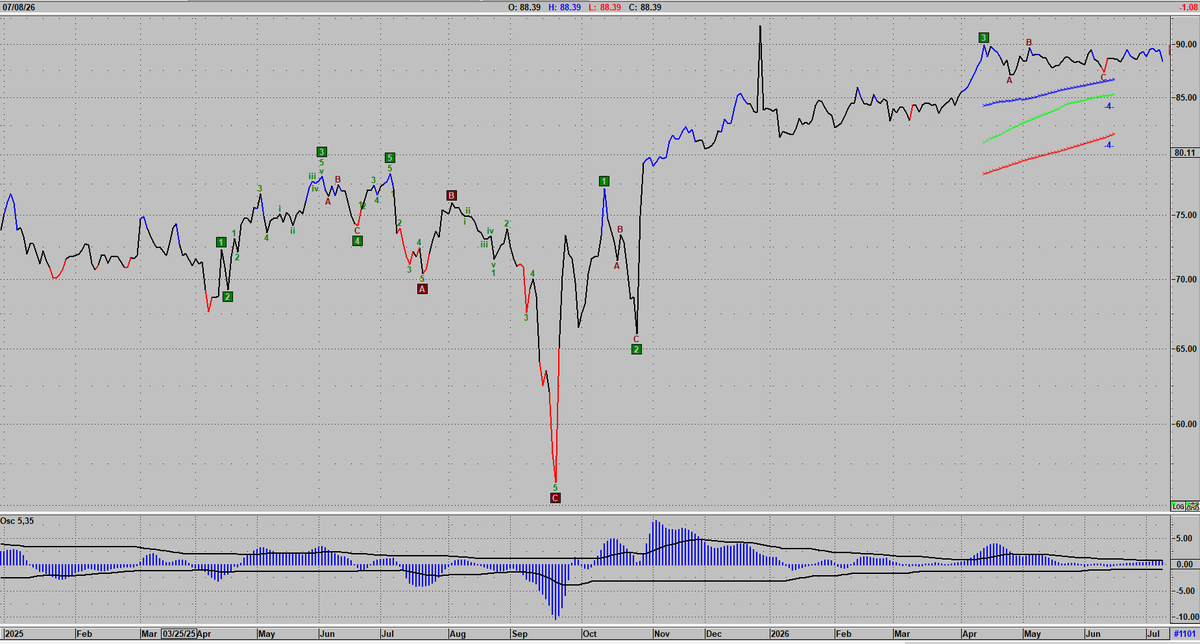Viewport: 1200px width, 644px height.
Task: Click unboxed A label near April 2026 dip
Action: point(1009,80)
